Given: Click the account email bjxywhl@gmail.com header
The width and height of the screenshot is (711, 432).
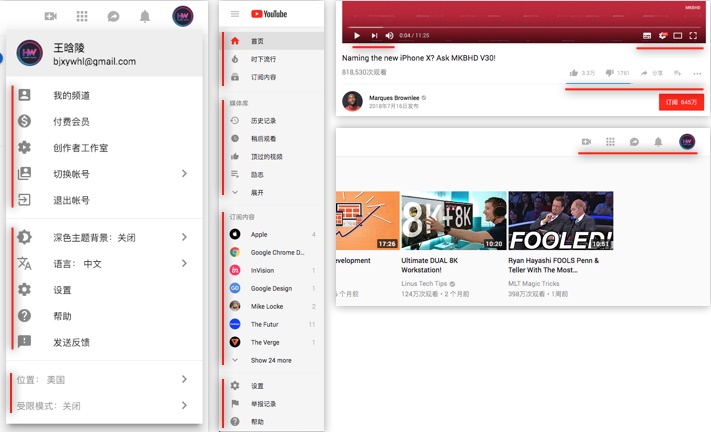Looking at the screenshot, I should (x=94, y=62).
